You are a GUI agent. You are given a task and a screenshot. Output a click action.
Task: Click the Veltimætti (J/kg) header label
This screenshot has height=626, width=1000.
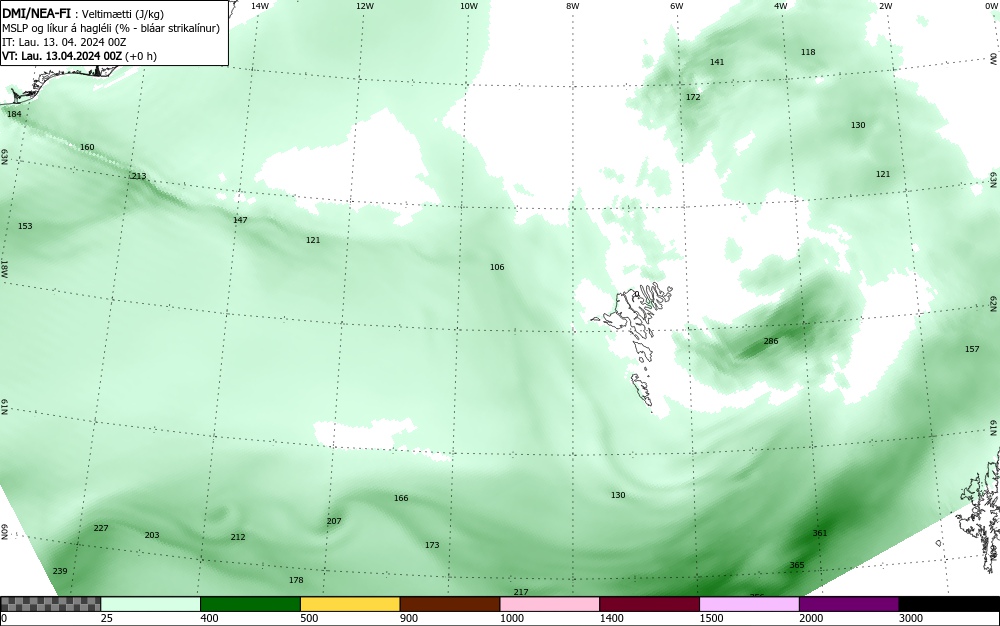point(123,14)
